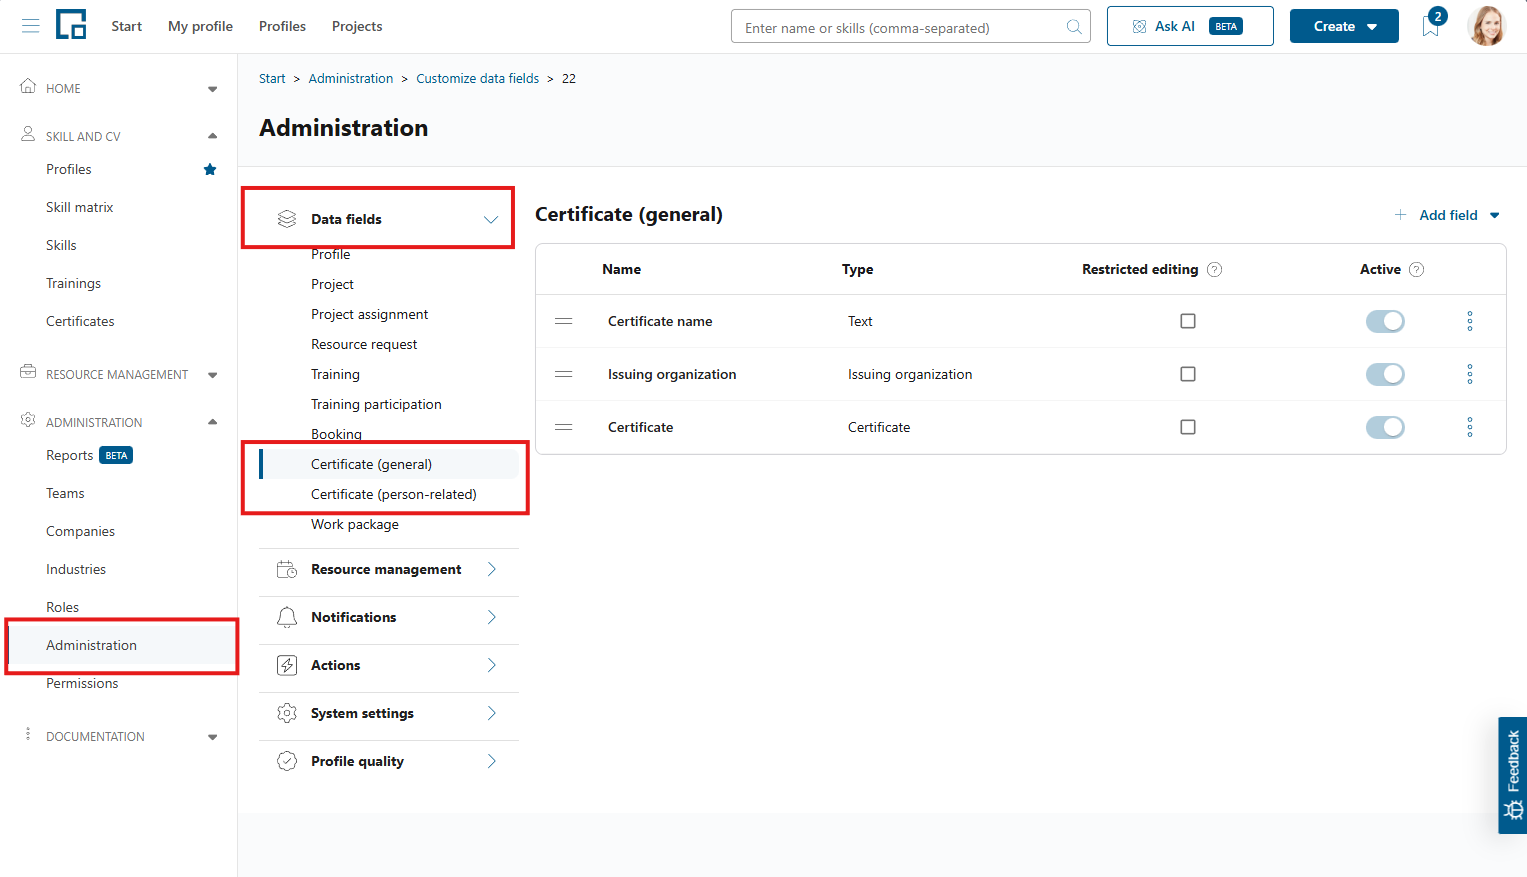This screenshot has height=877, width=1527.
Task: Open the Create dropdown button
Action: click(x=1344, y=26)
